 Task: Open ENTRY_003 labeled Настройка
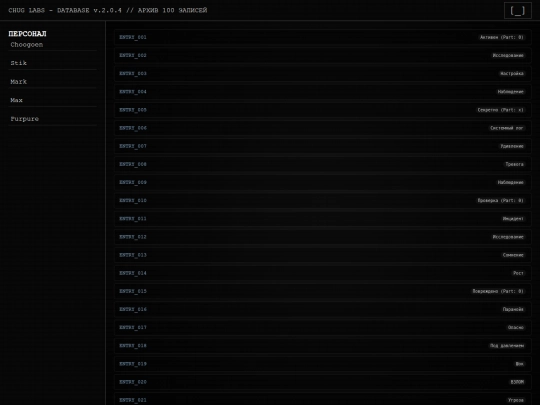point(322,73)
